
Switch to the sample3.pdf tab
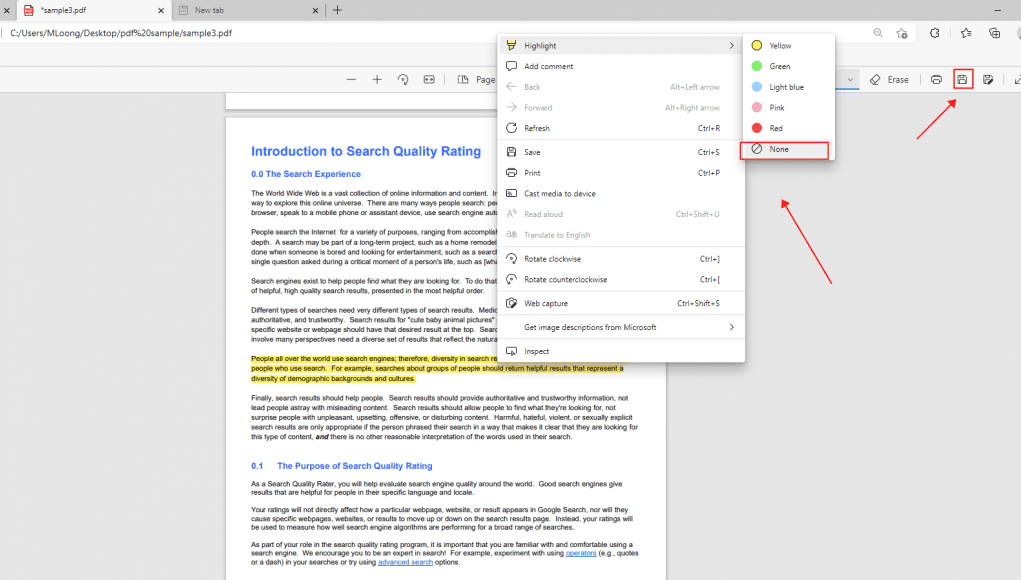click(x=92, y=10)
